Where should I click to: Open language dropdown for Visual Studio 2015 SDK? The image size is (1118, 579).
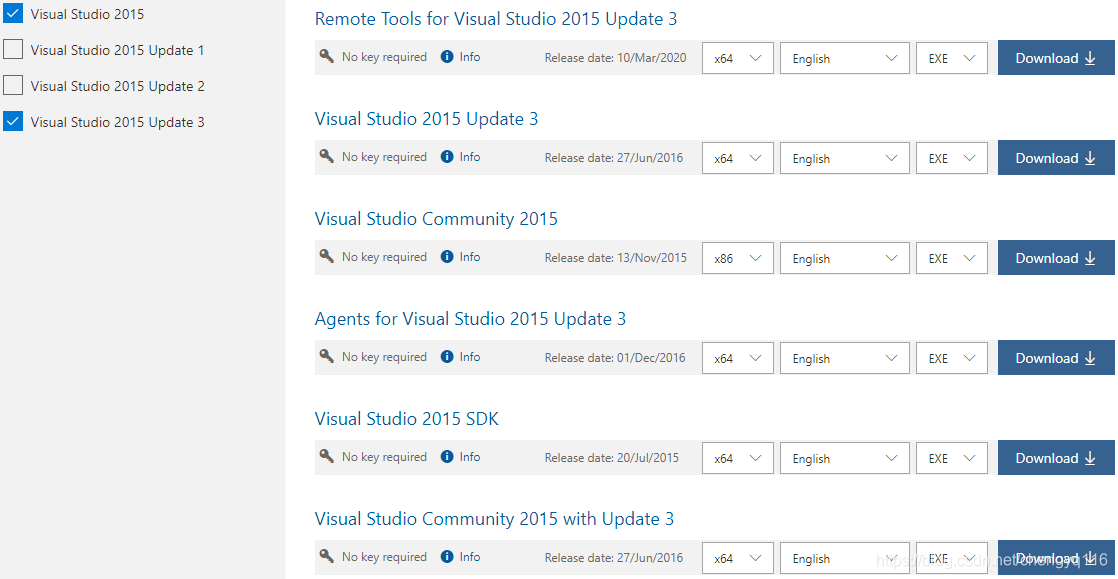pyautogui.click(x=845, y=458)
